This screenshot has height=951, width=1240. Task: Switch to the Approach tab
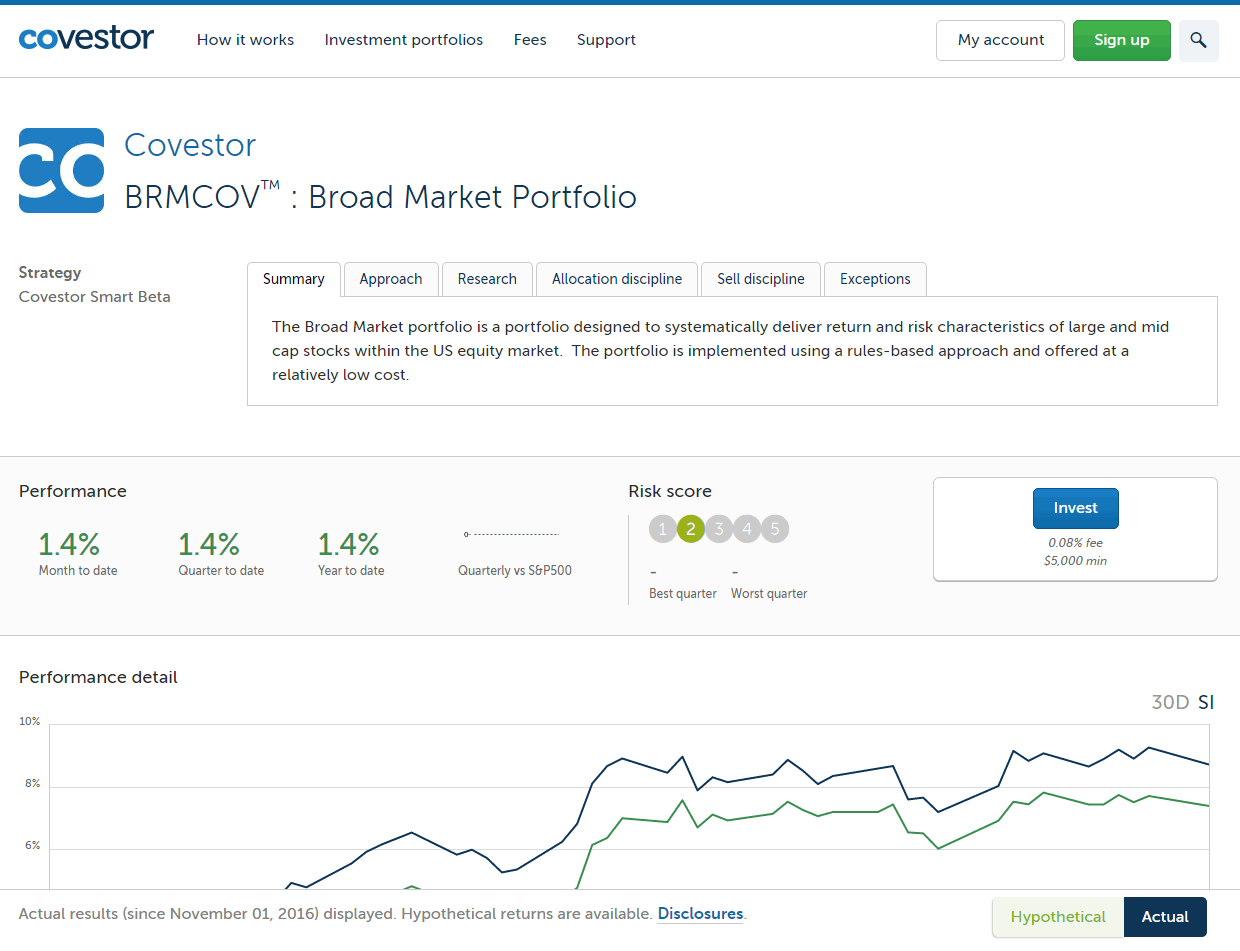pyautogui.click(x=391, y=279)
